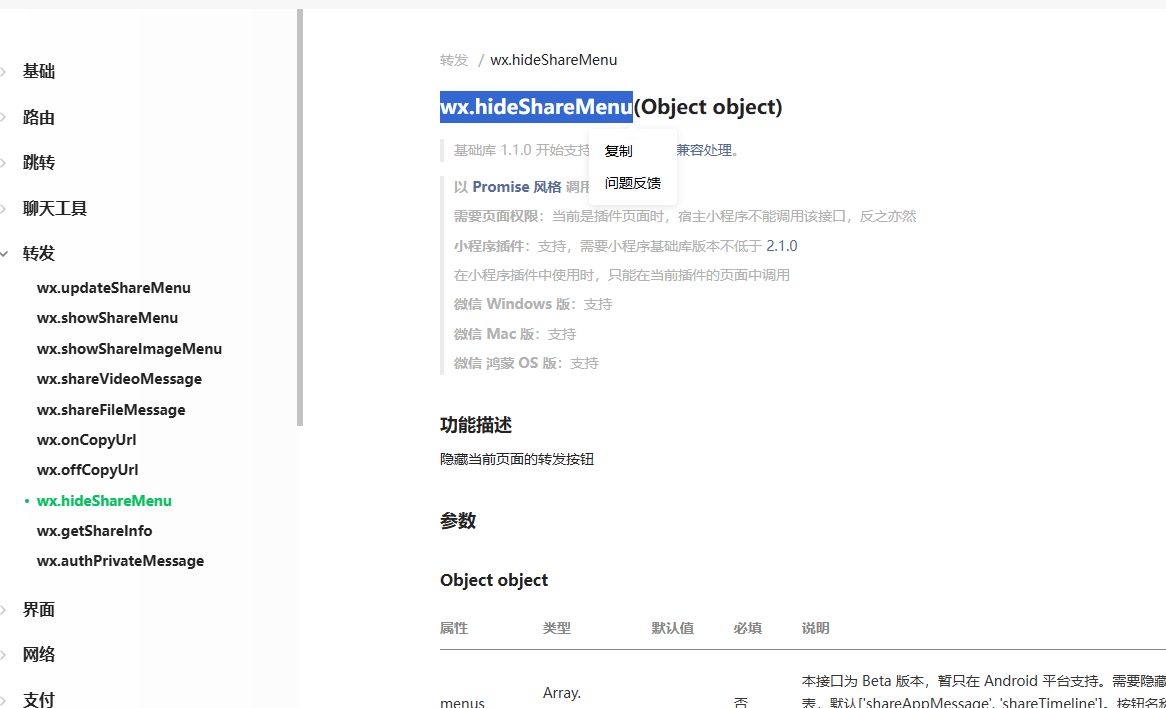Open wx.shareFileMessage doc page
The image size is (1166, 708).
click(111, 410)
